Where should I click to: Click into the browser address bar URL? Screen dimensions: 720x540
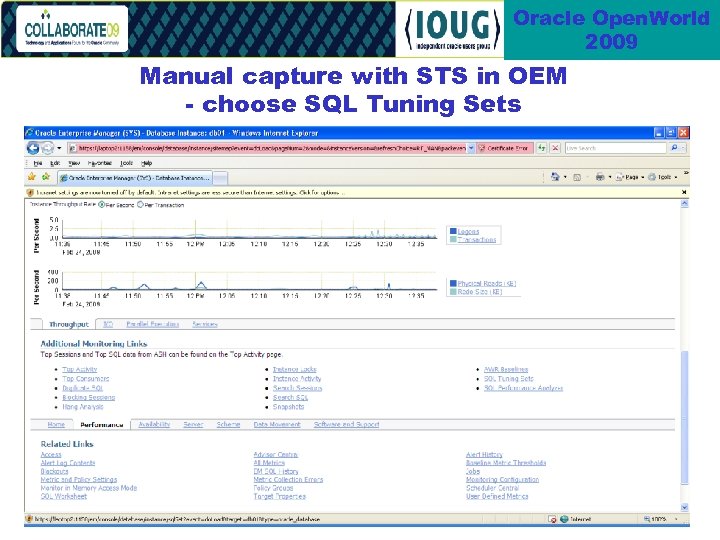271,148
